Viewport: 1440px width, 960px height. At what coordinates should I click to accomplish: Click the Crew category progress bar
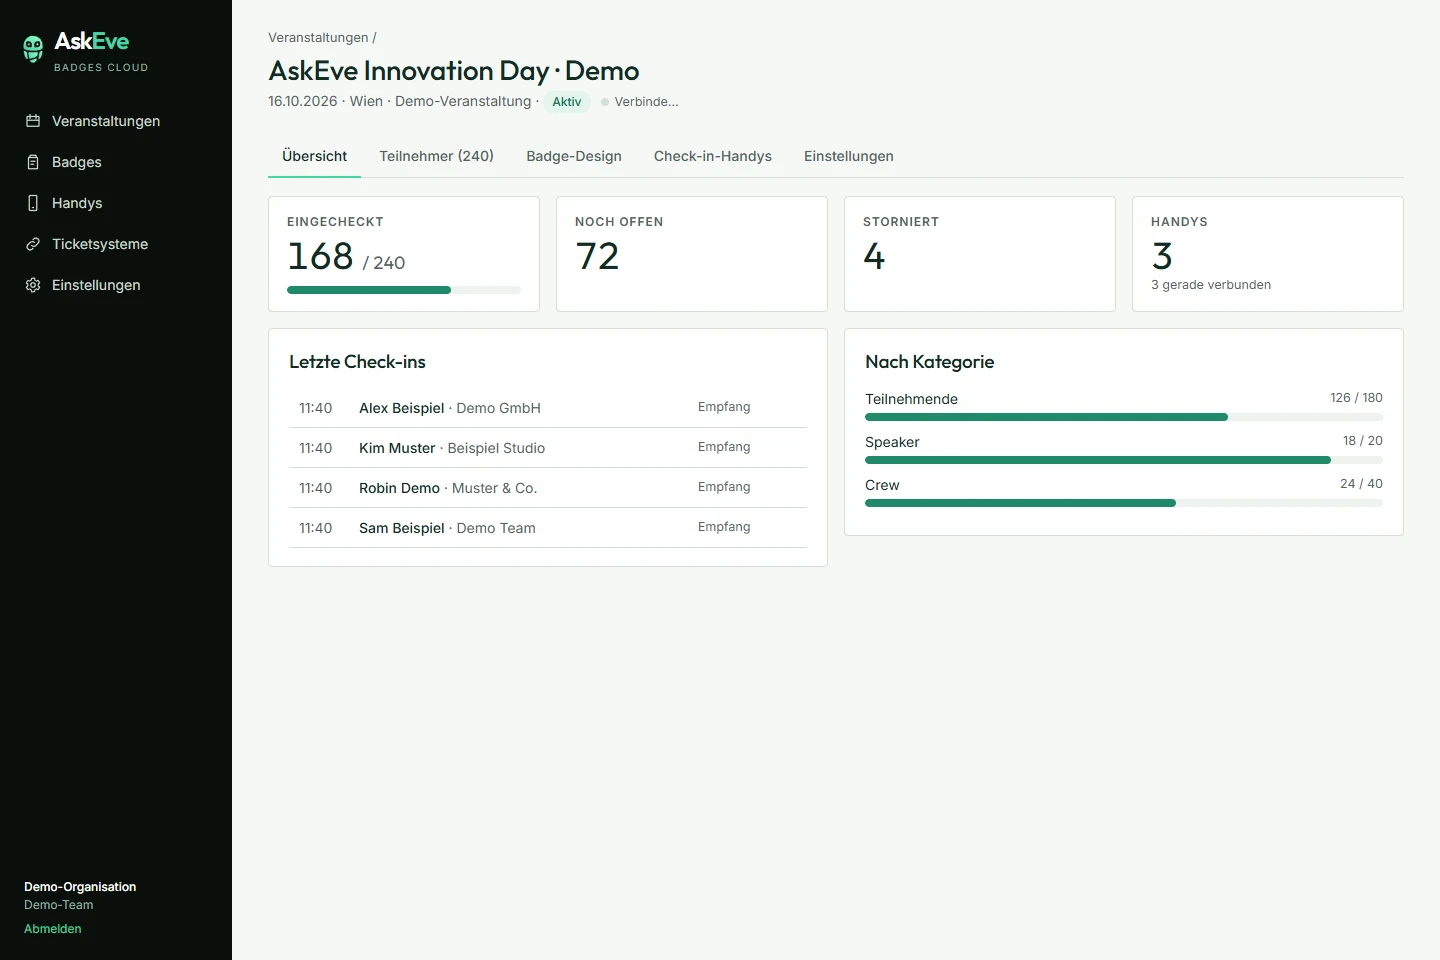click(x=1124, y=503)
